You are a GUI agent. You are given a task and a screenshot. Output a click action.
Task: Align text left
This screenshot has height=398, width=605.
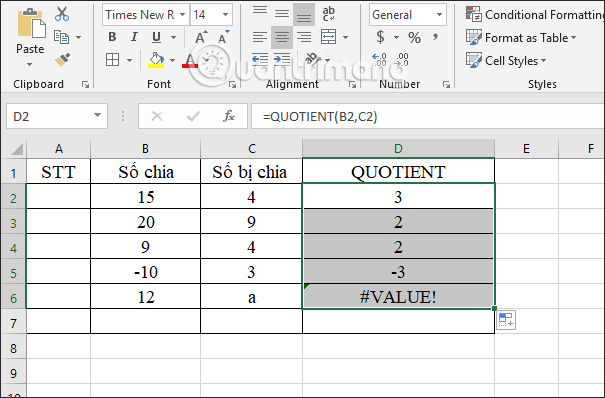pos(260,37)
